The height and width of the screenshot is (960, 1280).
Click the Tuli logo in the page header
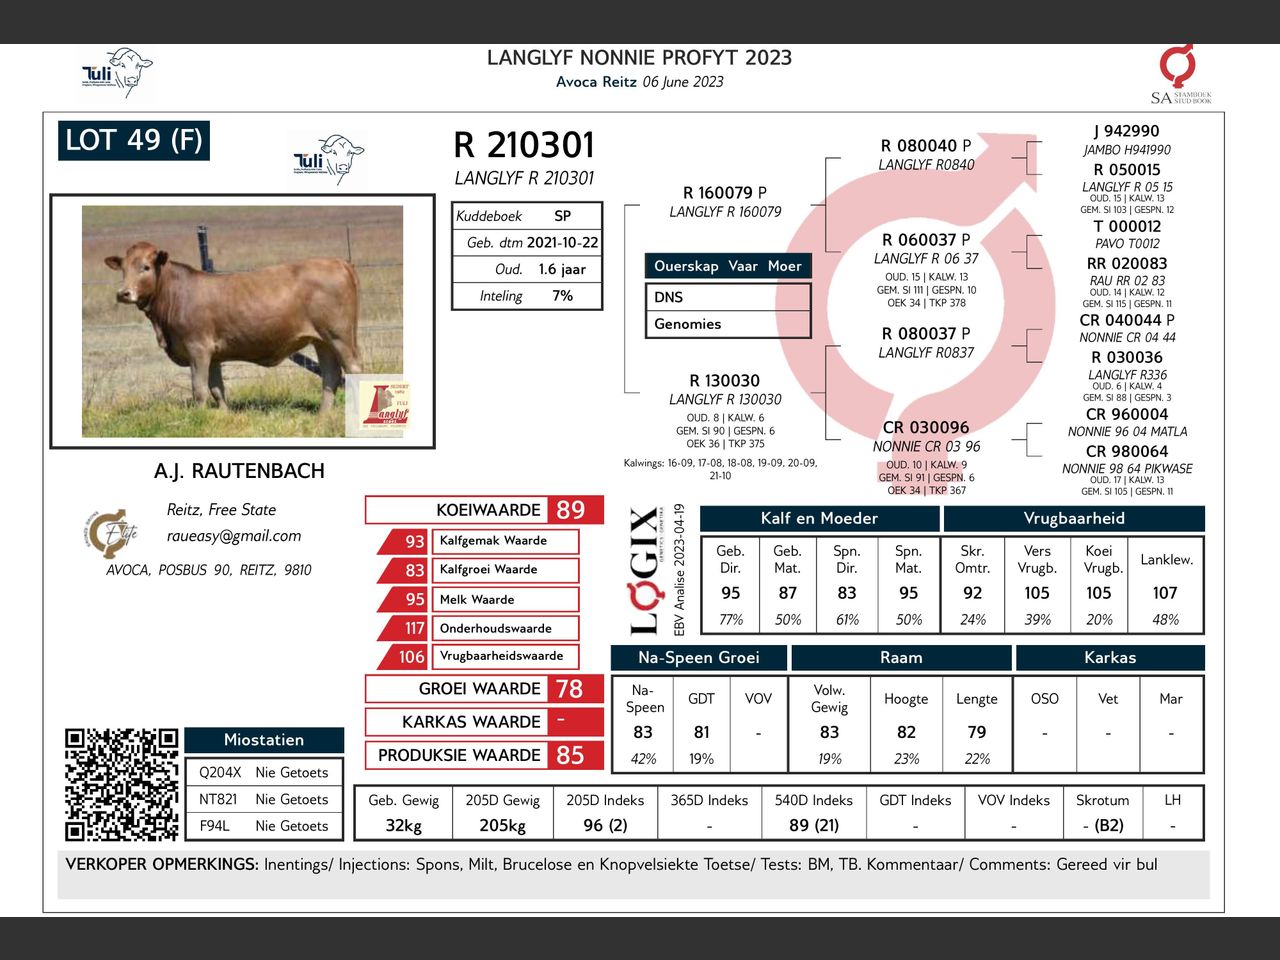coord(117,73)
